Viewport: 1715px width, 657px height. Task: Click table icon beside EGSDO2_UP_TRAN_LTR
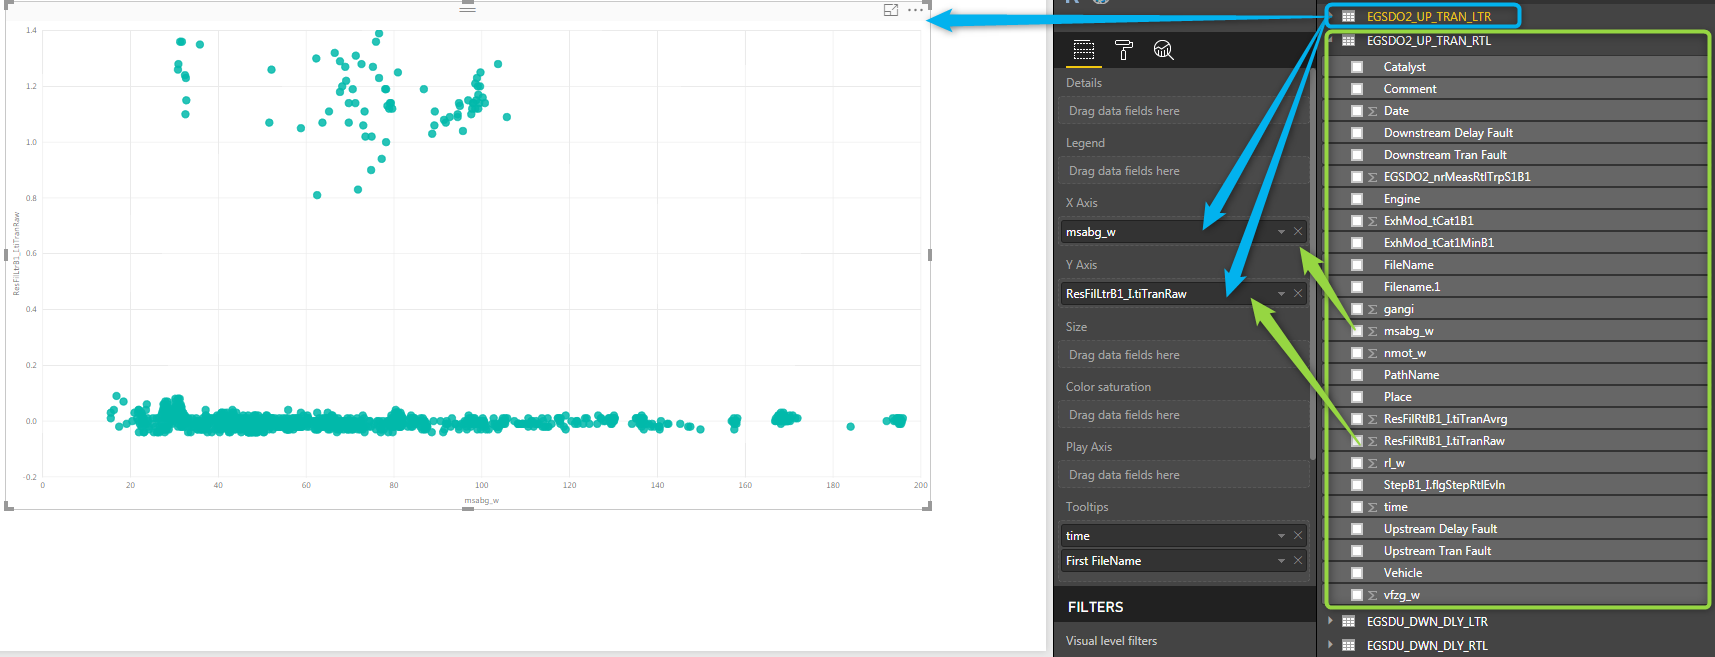coord(1348,17)
